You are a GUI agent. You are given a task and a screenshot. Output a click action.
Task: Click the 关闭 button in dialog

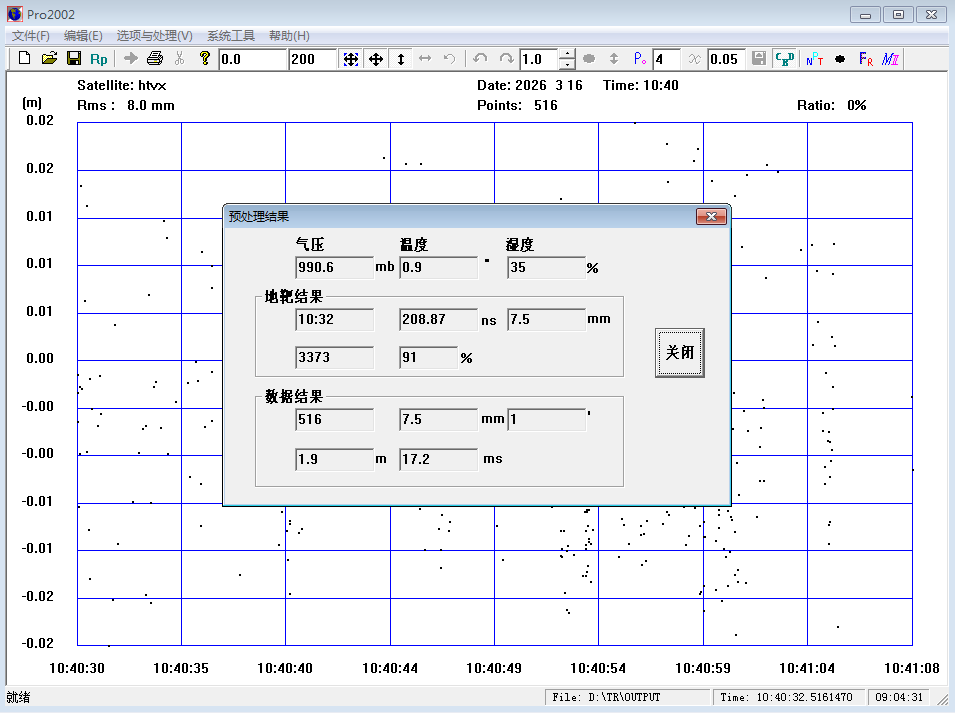click(x=680, y=353)
